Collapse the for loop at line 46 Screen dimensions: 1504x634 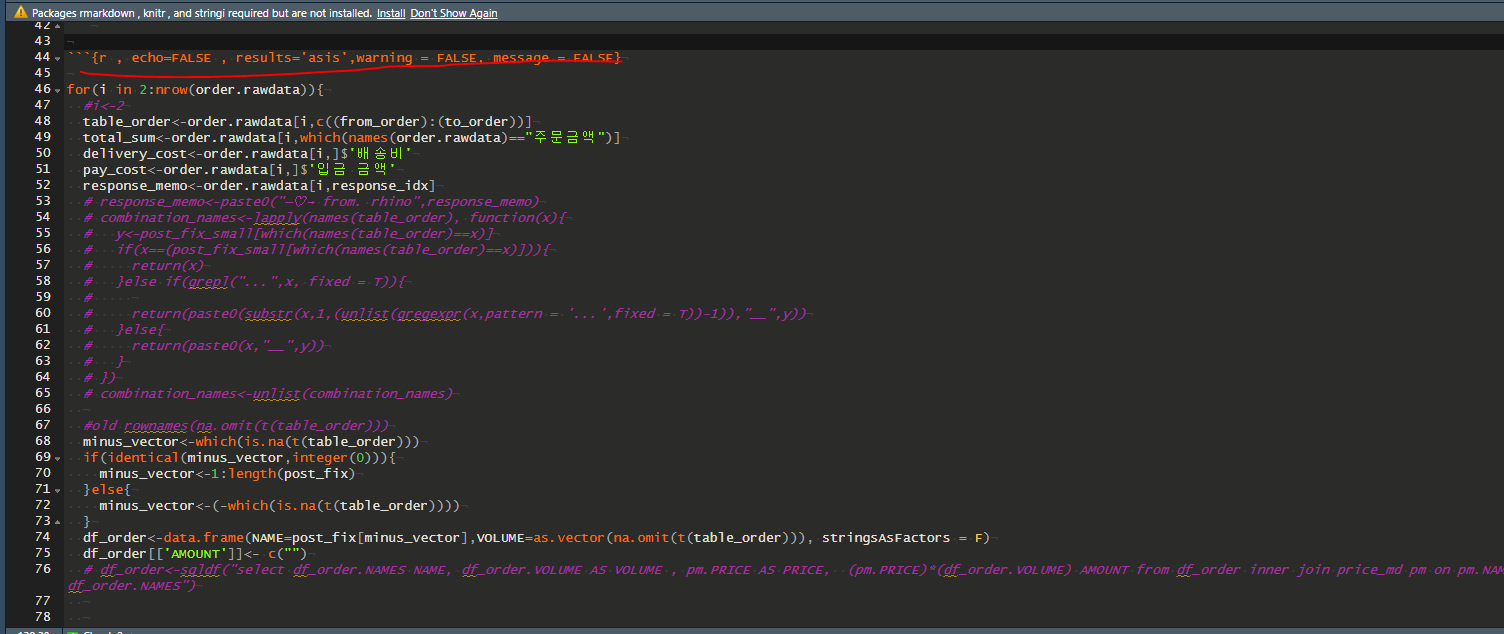point(57,90)
